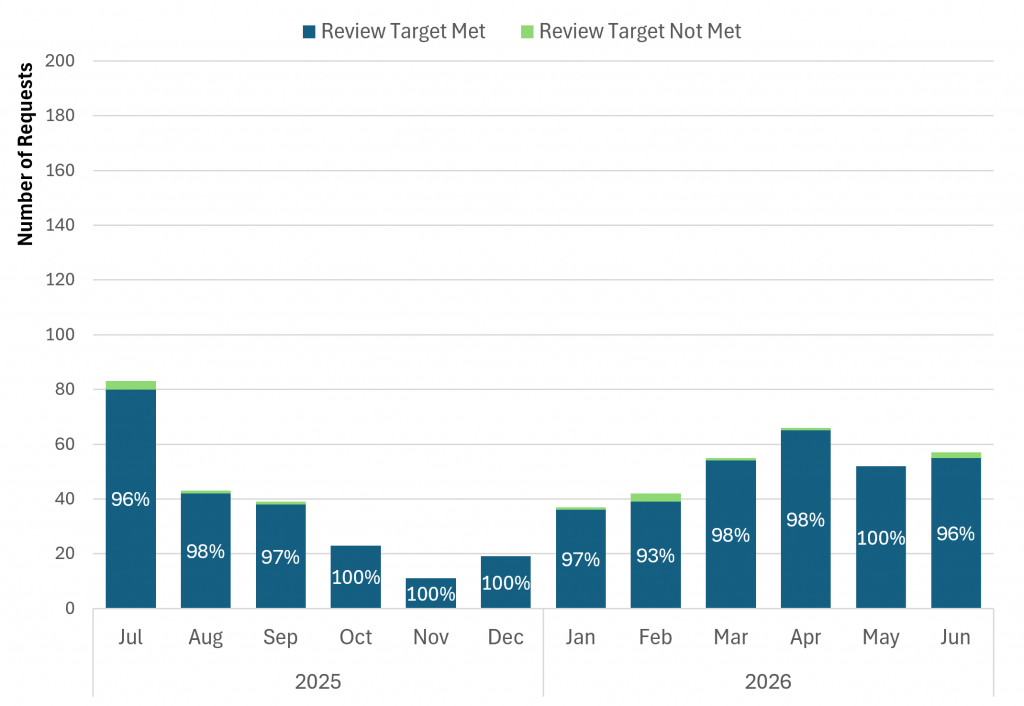Click the Mar month axis label
1024x706 pixels.
[731, 637]
